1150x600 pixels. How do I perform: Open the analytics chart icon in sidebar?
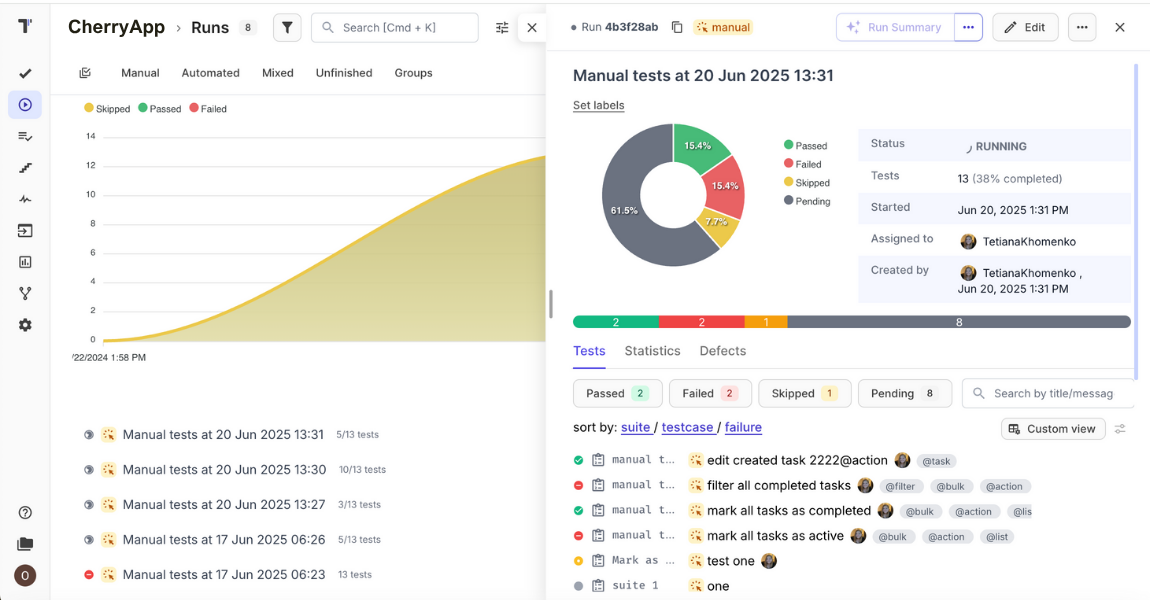25,261
